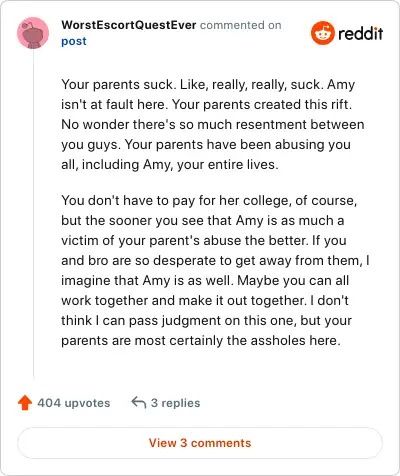Open the "3 replies" link
The width and height of the screenshot is (400, 476).
(x=175, y=403)
